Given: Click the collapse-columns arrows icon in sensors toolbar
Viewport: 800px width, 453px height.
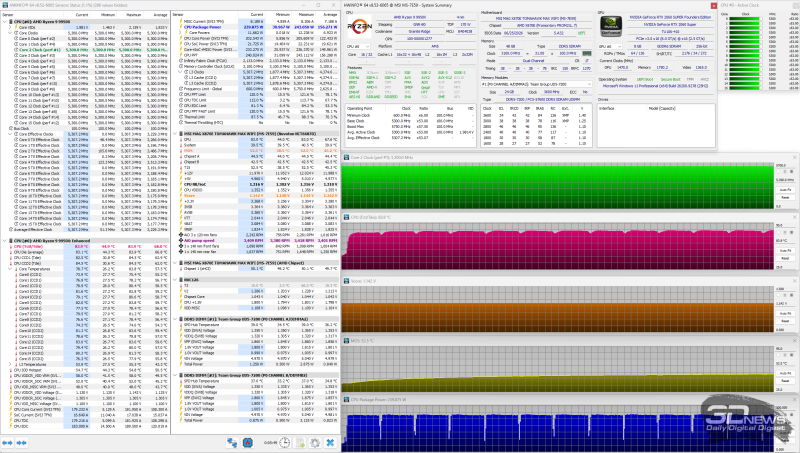Looking at the screenshot, I should [x=21, y=442].
